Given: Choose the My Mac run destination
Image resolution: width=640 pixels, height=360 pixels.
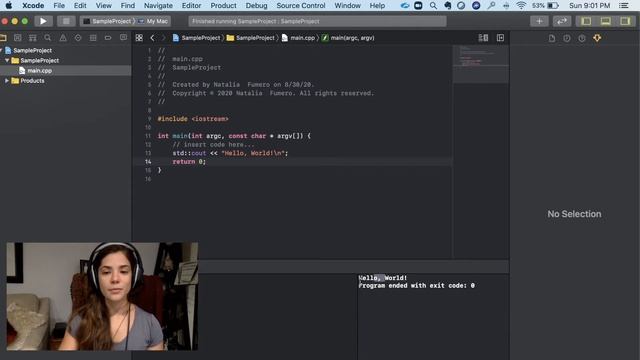Looking at the screenshot, I should (153, 21).
